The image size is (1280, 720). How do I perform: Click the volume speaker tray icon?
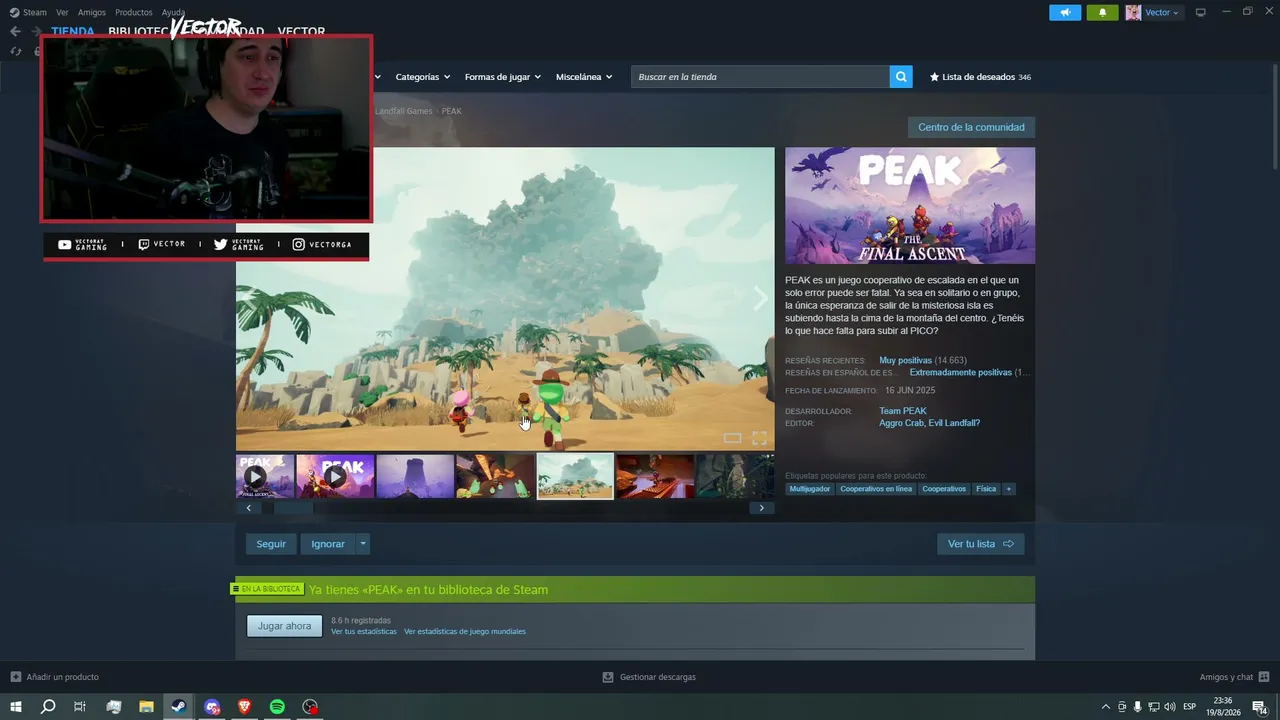coord(1171,707)
